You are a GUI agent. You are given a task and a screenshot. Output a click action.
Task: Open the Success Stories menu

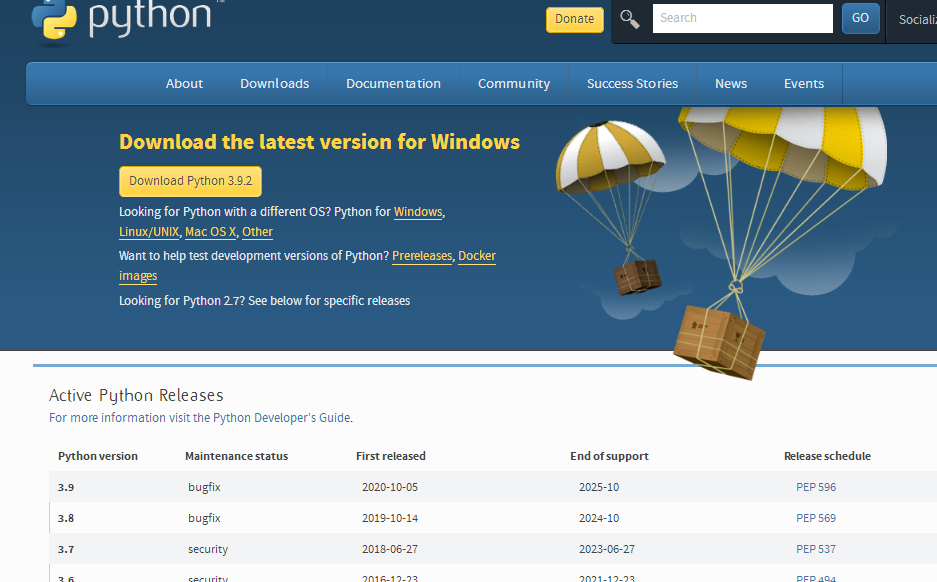pyautogui.click(x=632, y=84)
